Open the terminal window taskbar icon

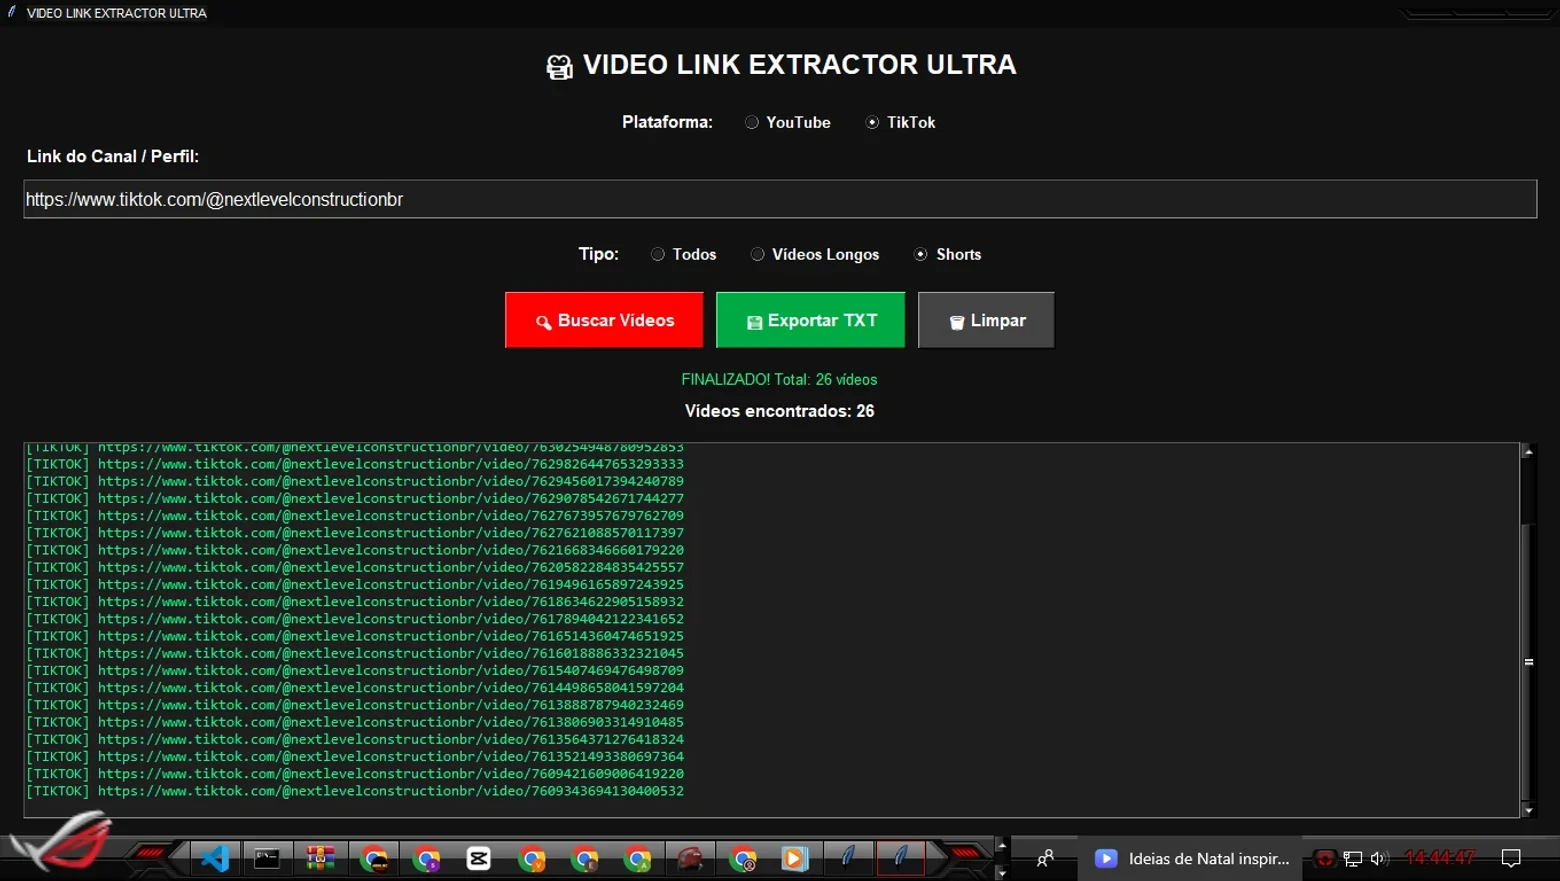point(267,858)
